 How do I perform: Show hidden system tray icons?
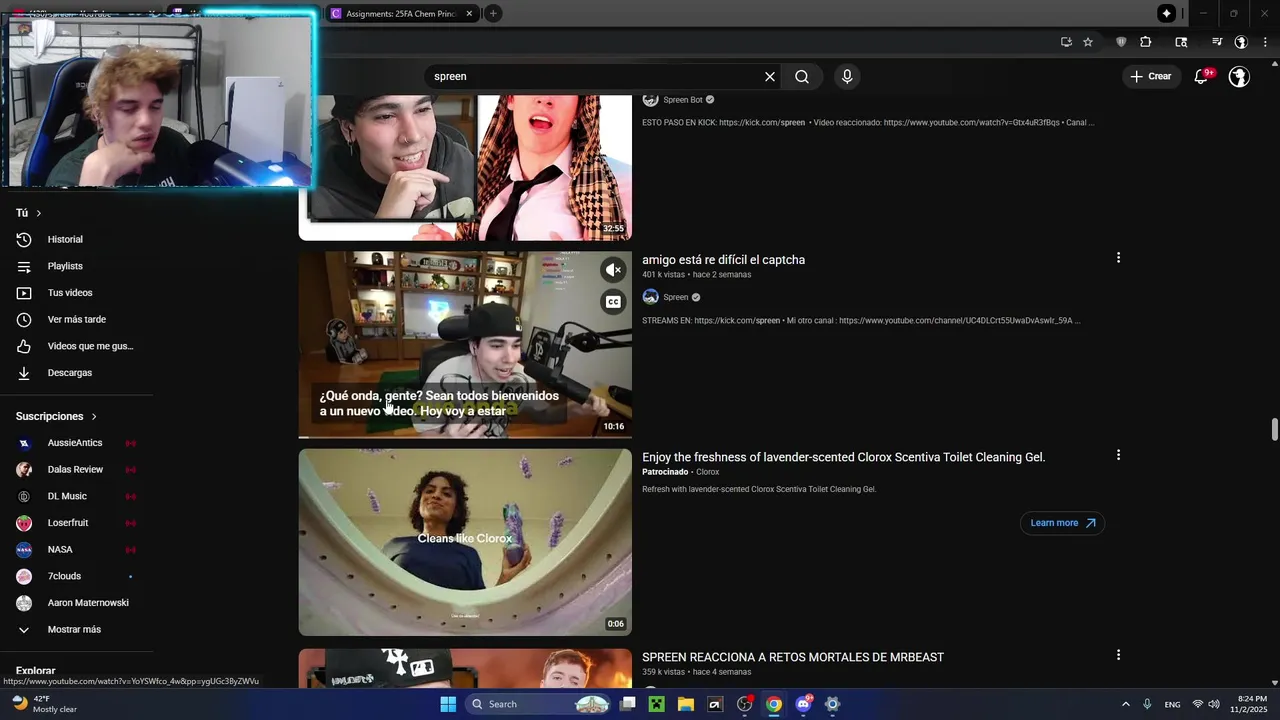pyautogui.click(x=1125, y=704)
